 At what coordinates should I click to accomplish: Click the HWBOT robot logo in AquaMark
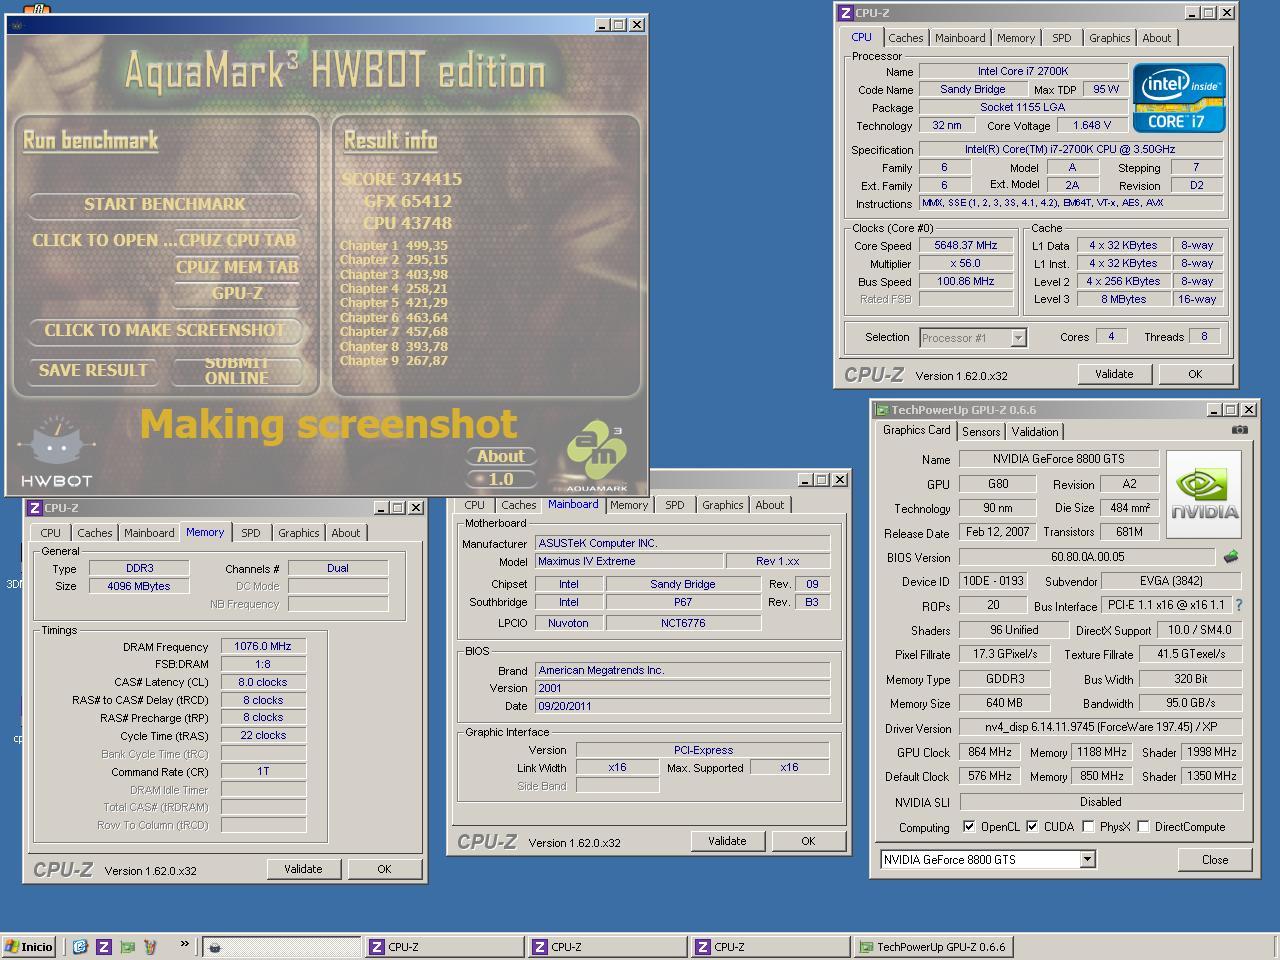click(57, 451)
